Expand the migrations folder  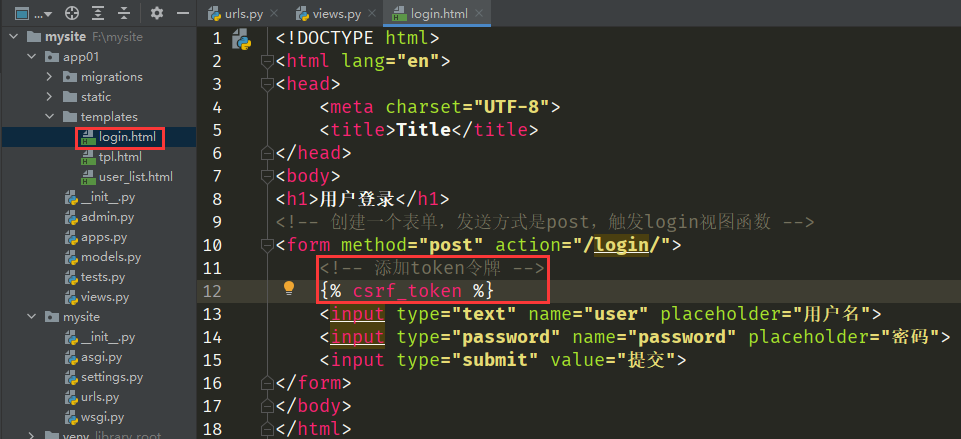click(51, 77)
